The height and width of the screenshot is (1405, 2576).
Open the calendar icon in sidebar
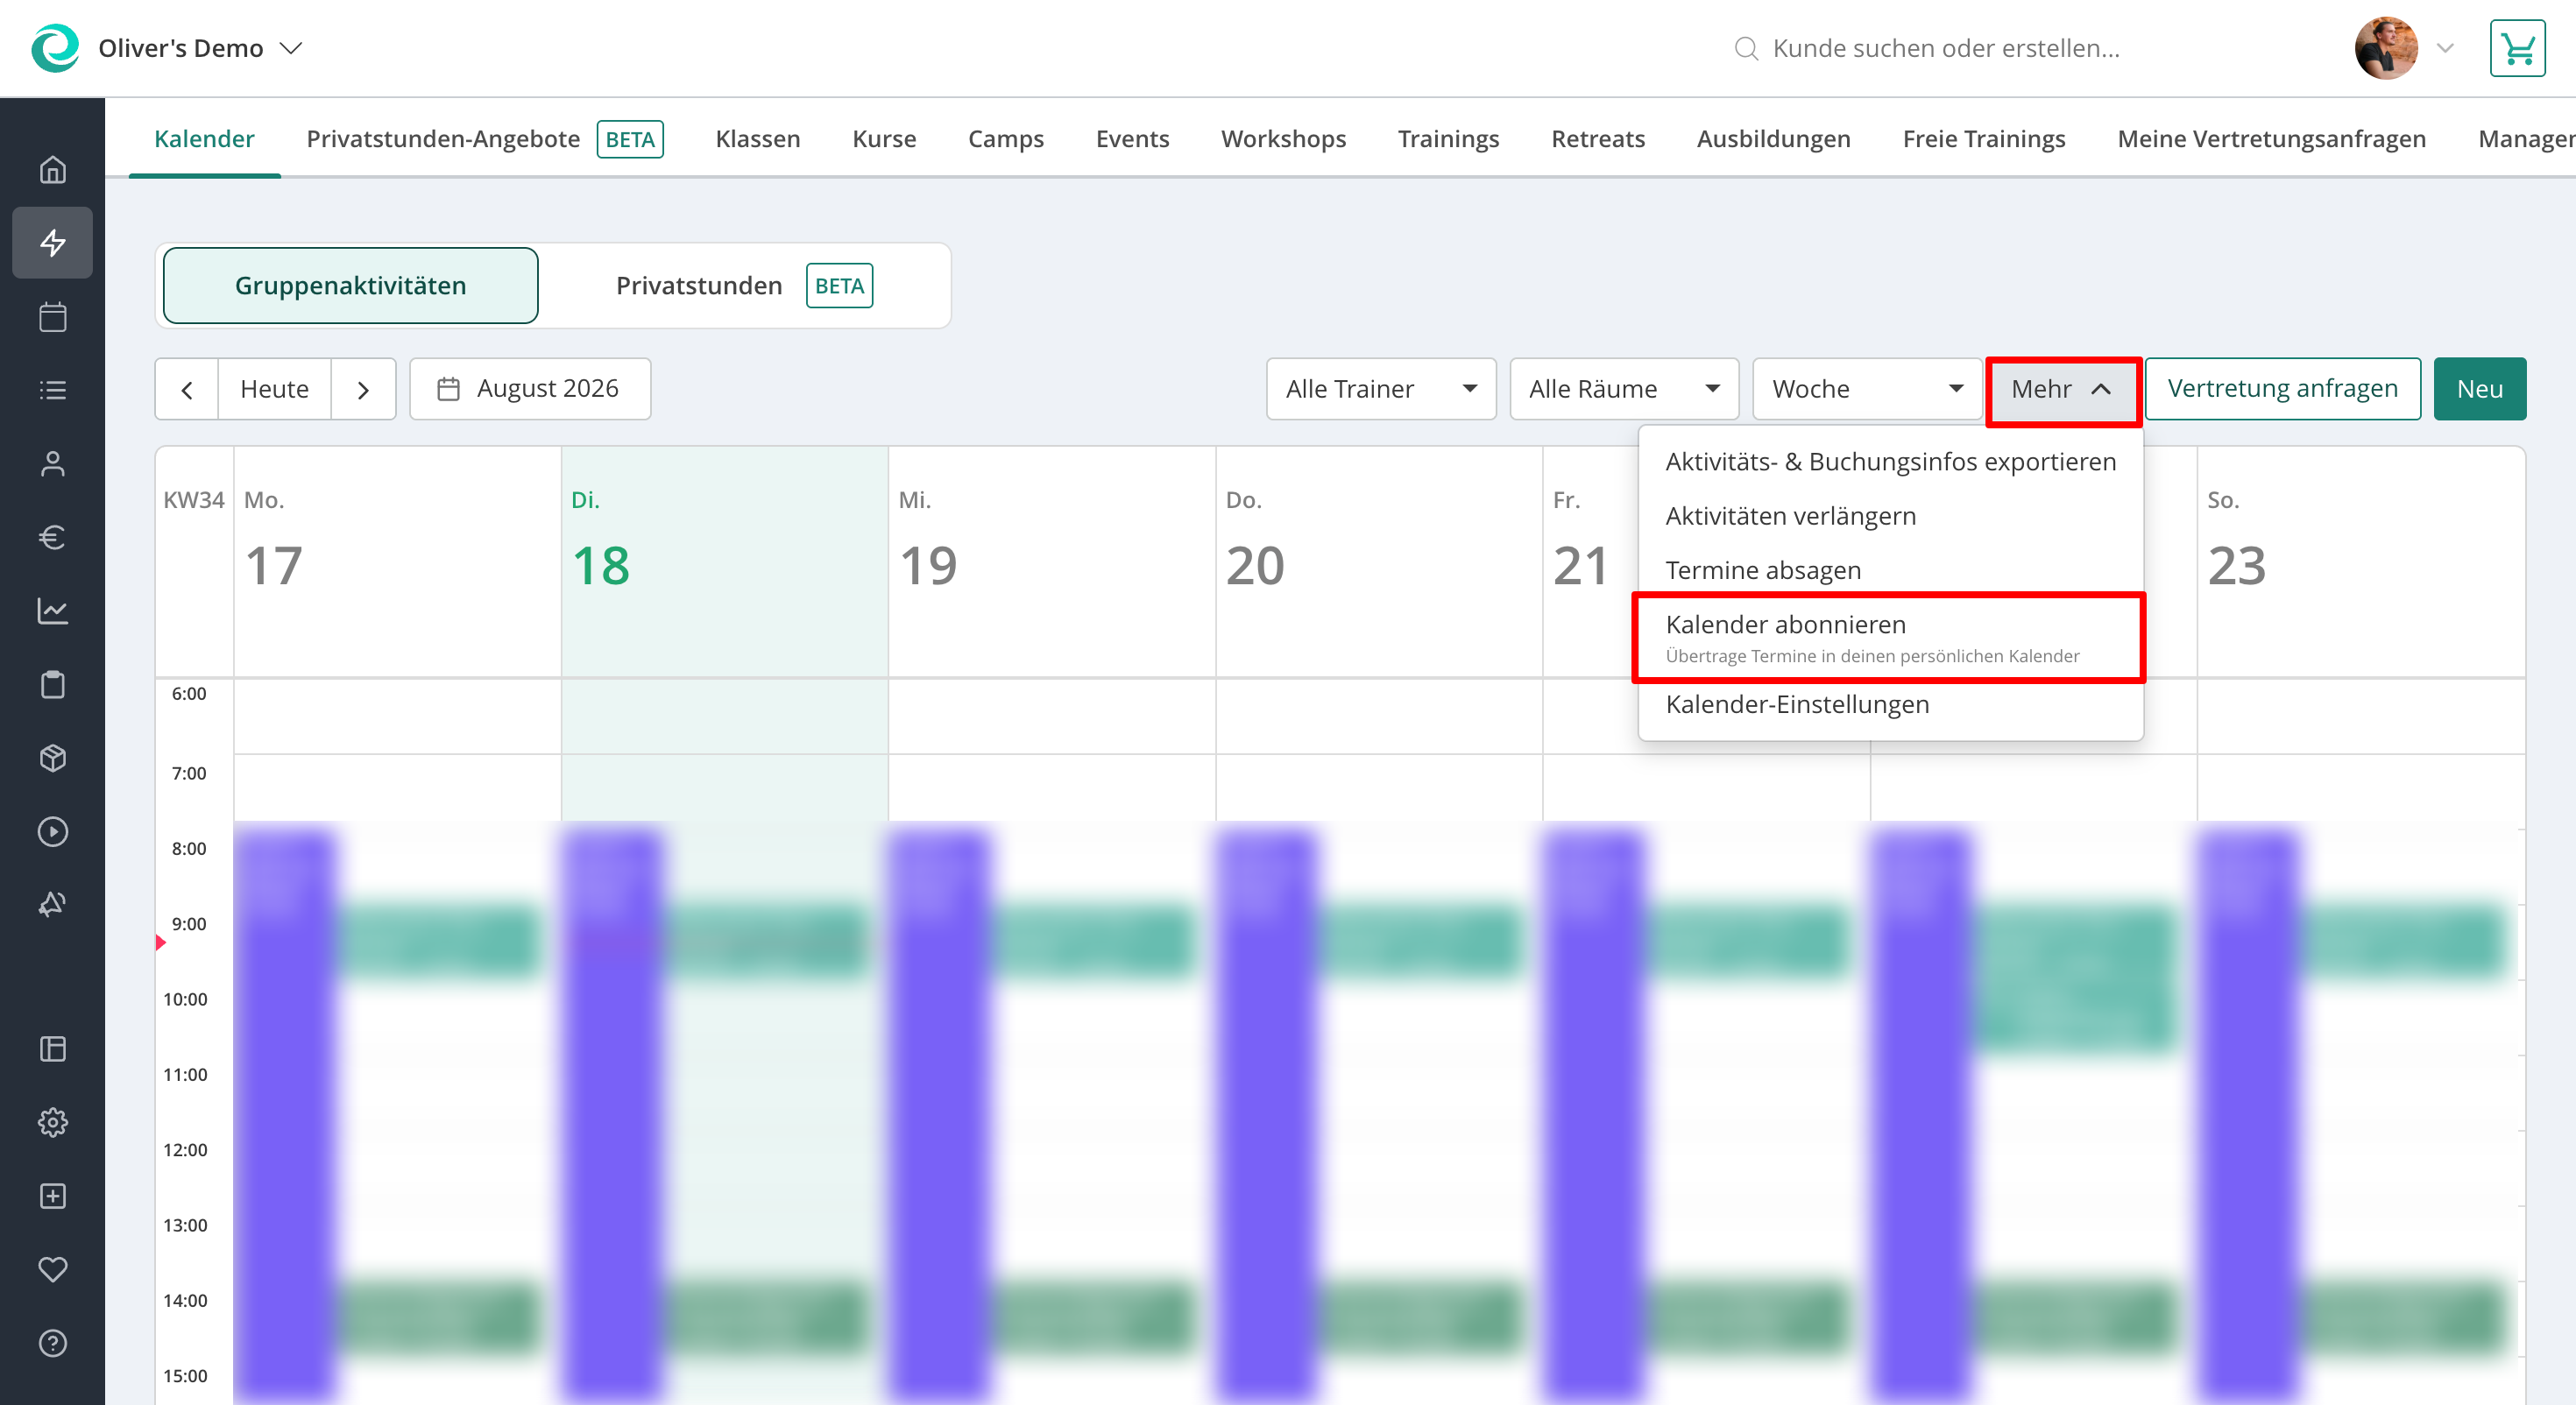(x=52, y=317)
